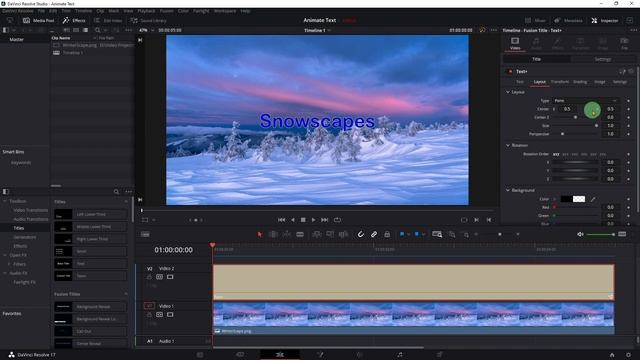Play the timeline in reverse
The width and height of the screenshot is (640, 360).
(293, 220)
